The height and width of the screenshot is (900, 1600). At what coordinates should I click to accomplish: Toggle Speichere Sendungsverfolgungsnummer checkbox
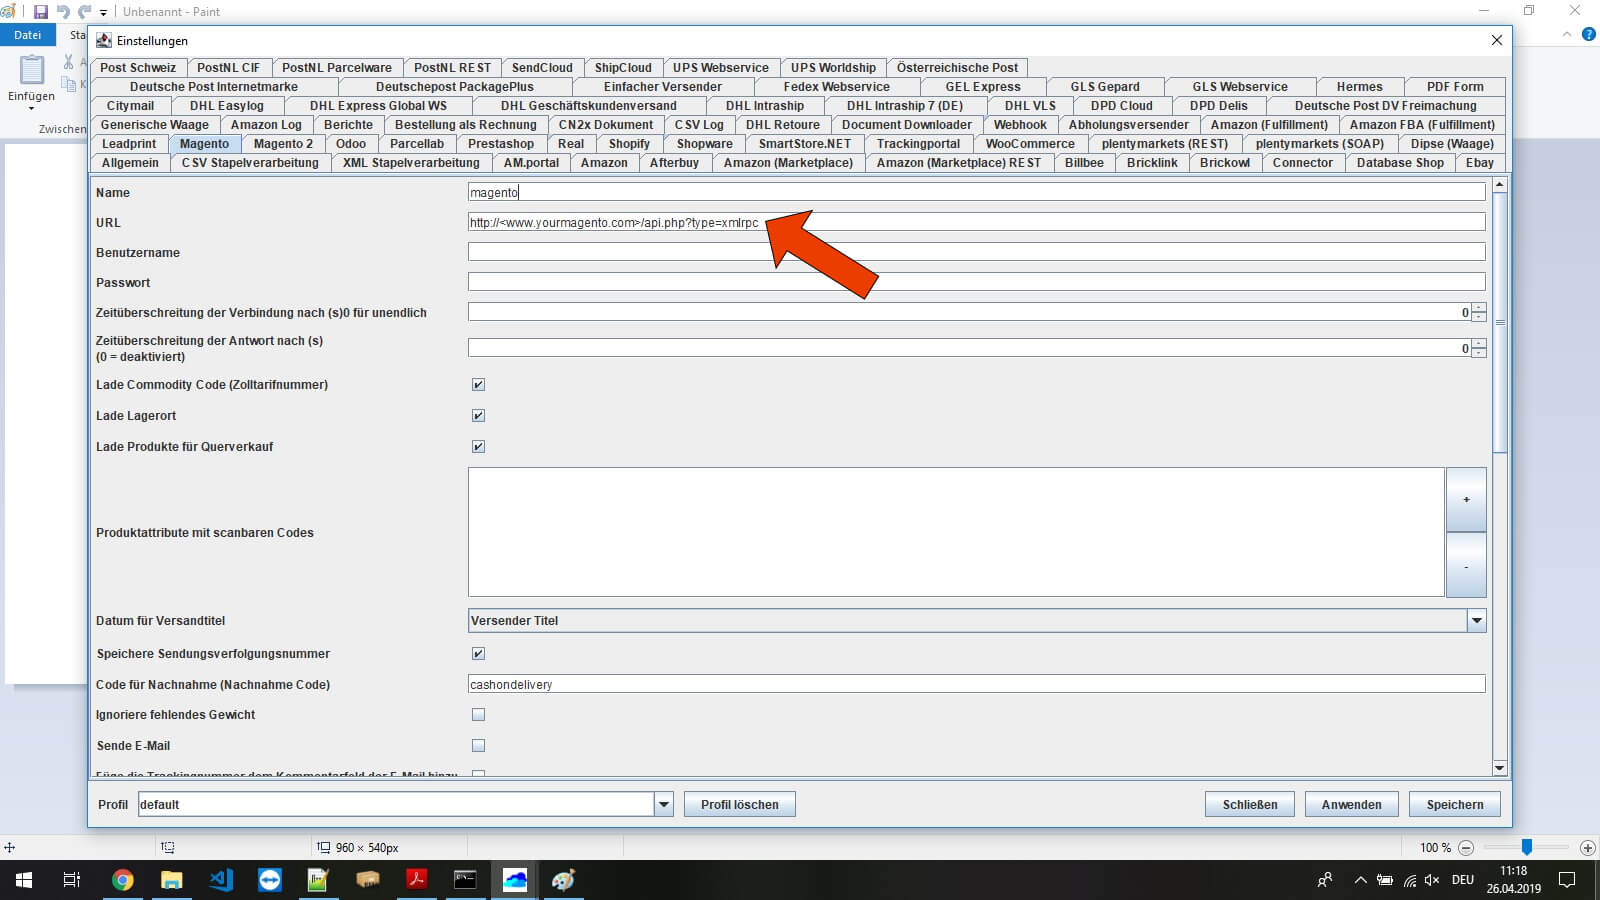478,654
